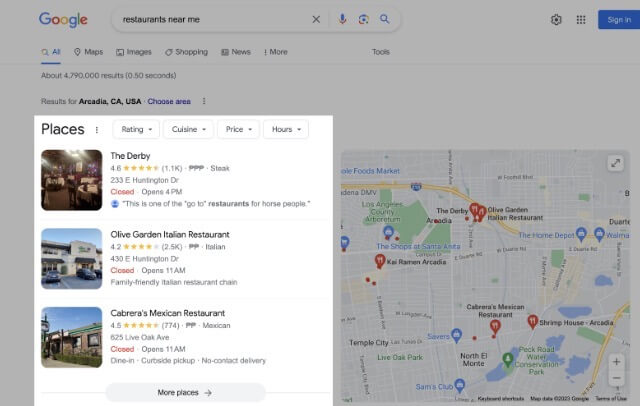
Task: Zoom in on the map
Action: tap(616, 362)
